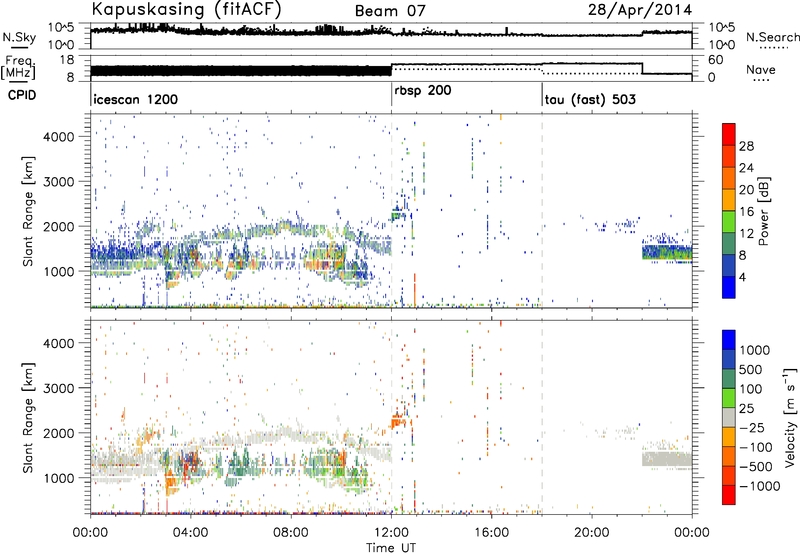Click the blue top of the Velocity colorbar
Viewport: 800px width, 554px height.
point(729,339)
